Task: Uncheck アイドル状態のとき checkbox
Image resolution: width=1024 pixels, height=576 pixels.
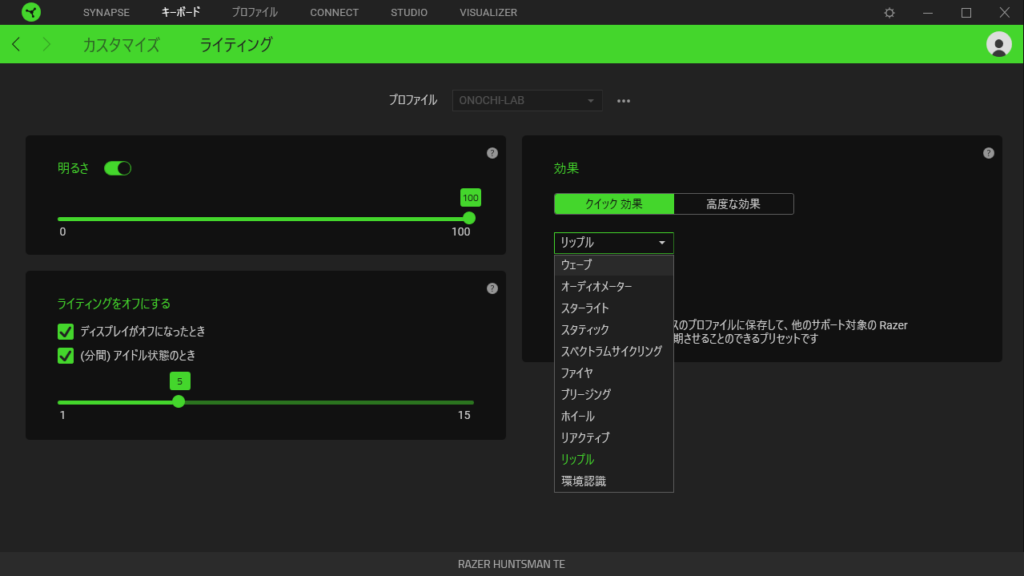Action: tap(65, 356)
